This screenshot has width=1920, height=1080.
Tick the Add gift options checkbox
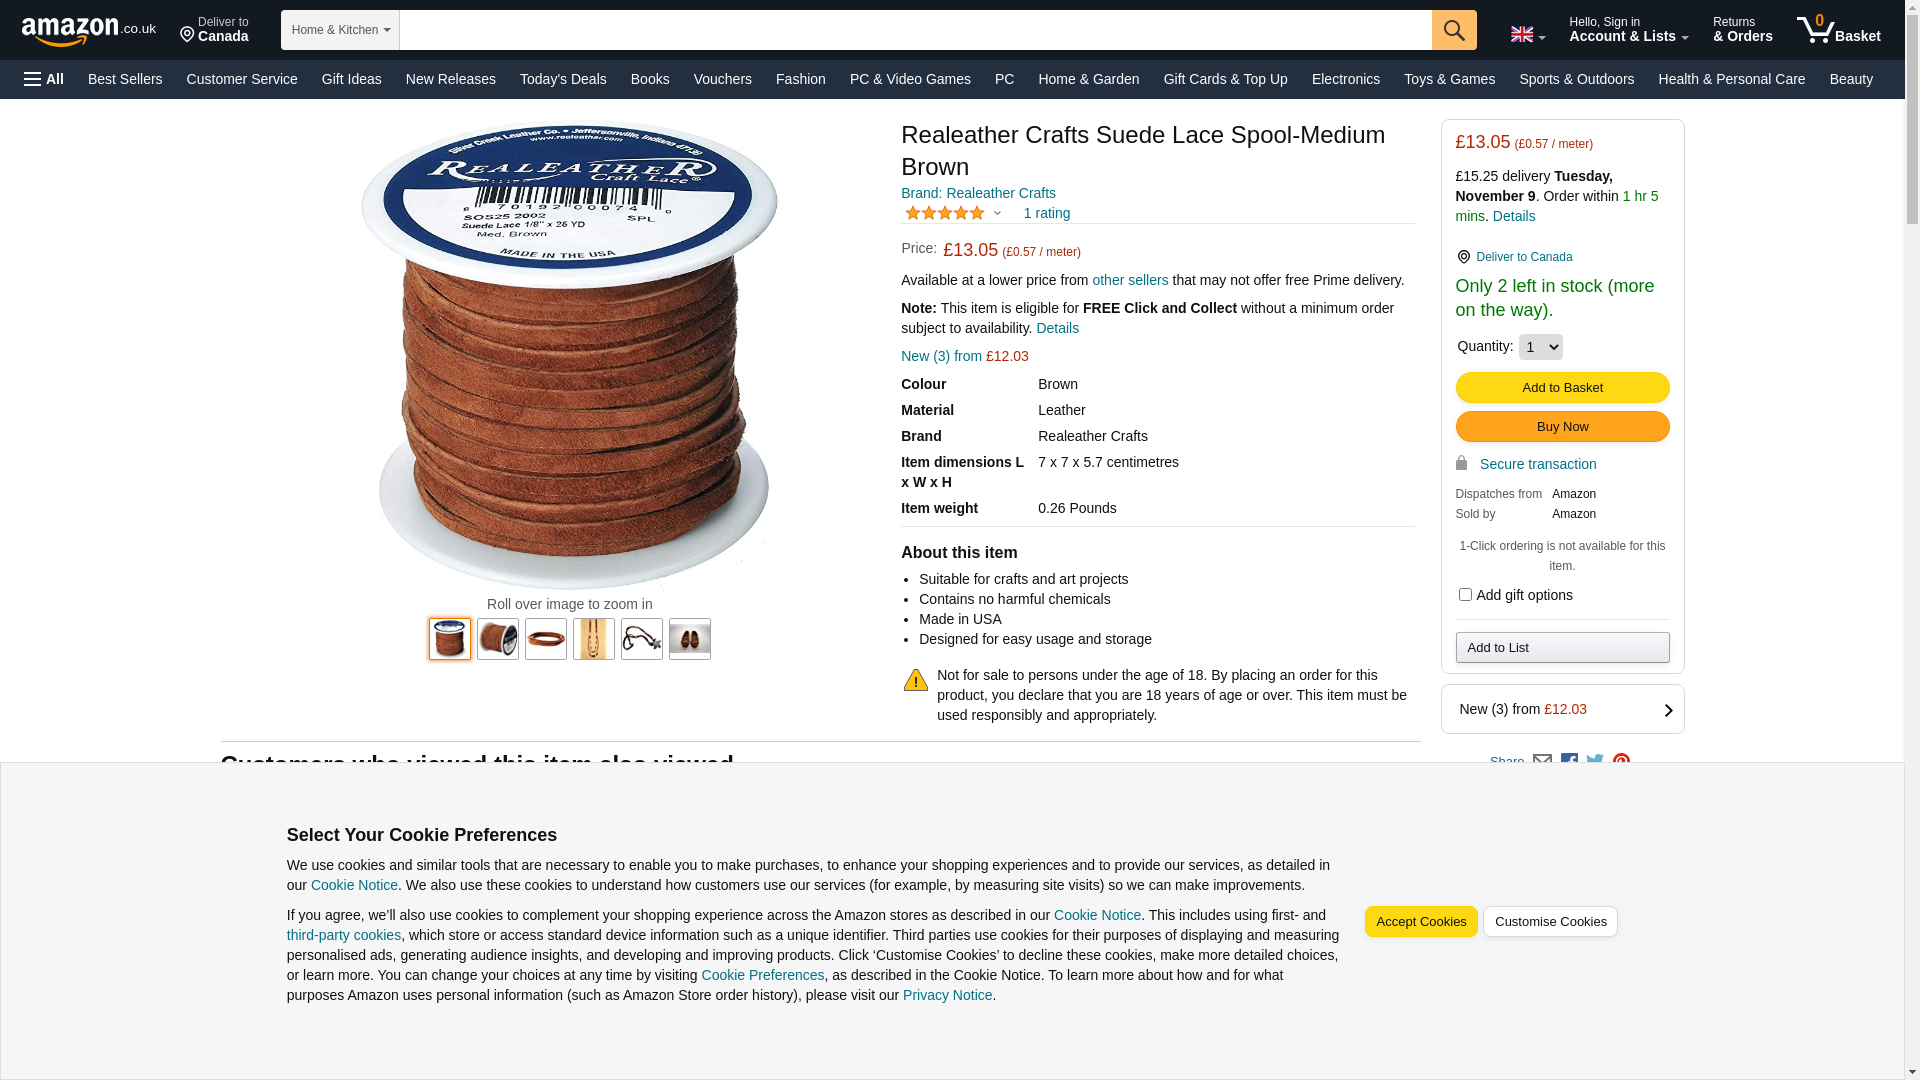tap(1465, 595)
